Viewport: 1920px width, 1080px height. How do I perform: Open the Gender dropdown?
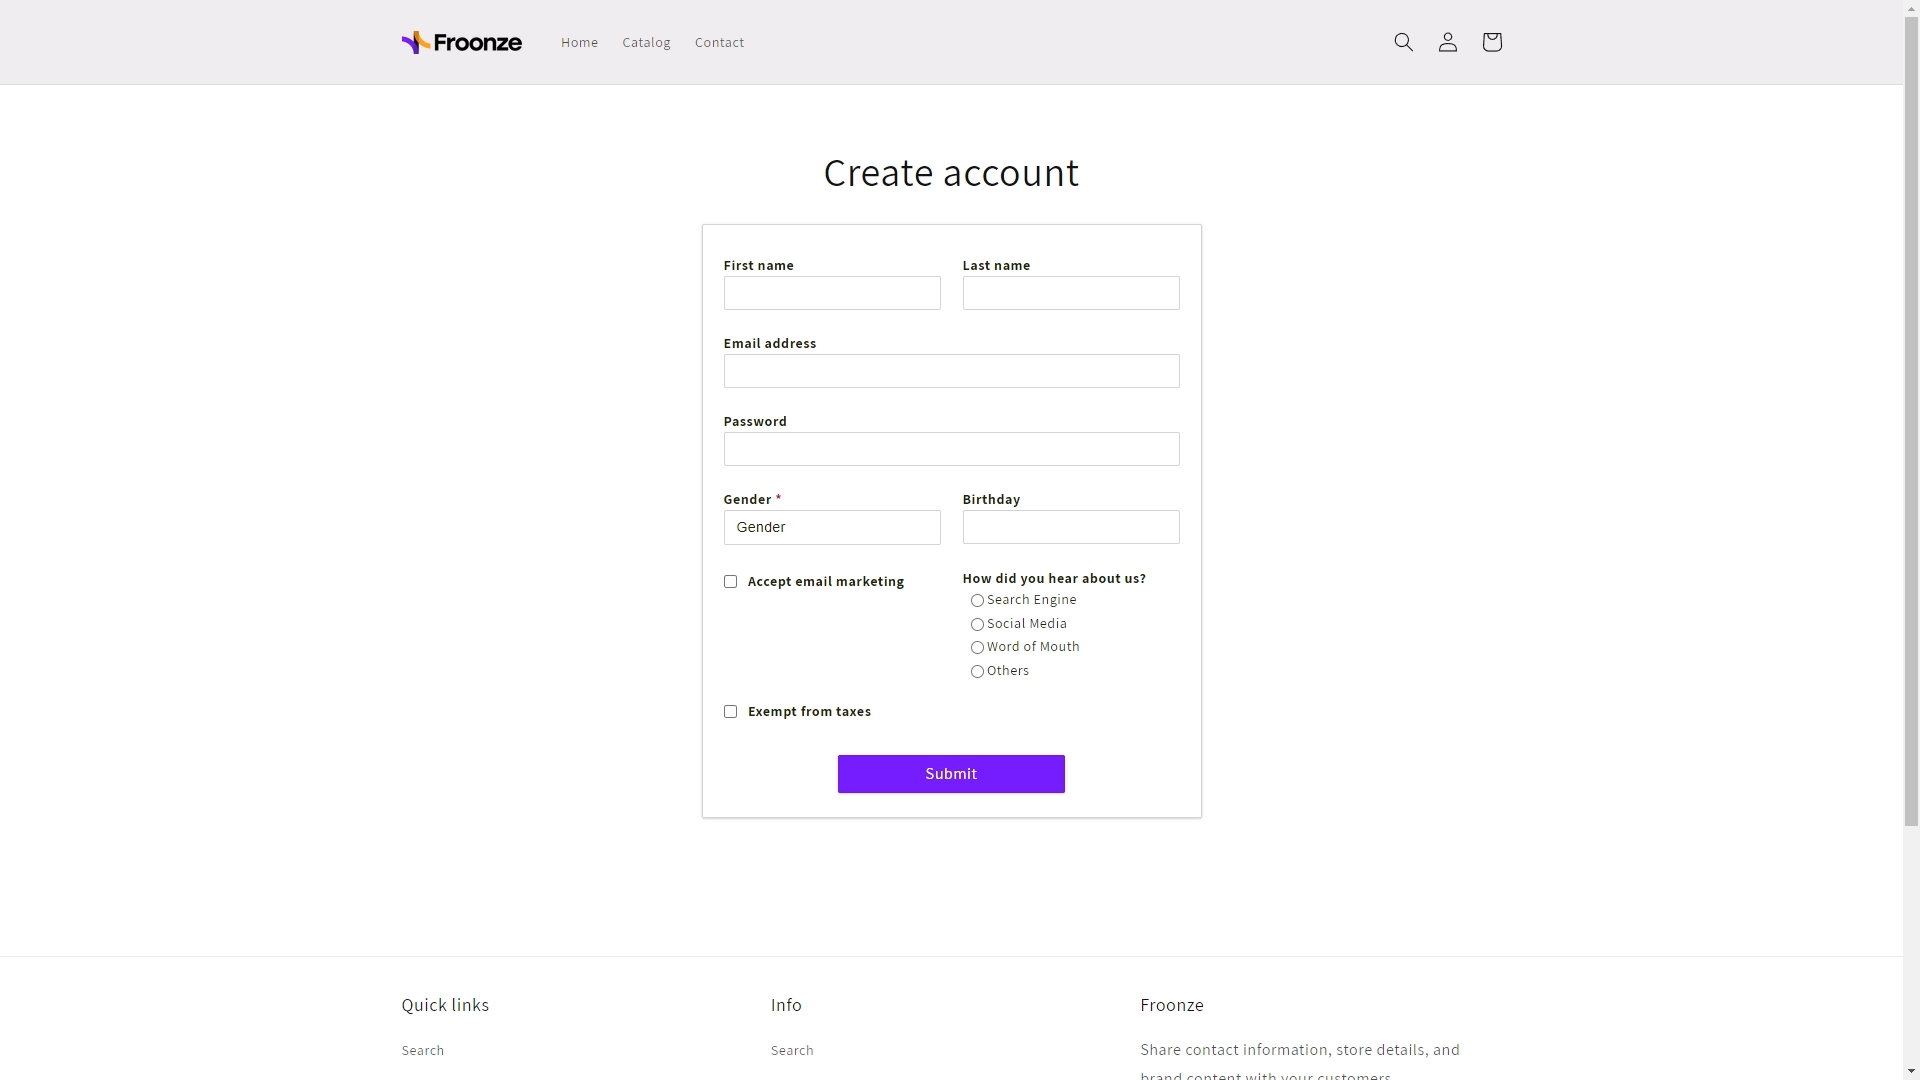(x=832, y=528)
